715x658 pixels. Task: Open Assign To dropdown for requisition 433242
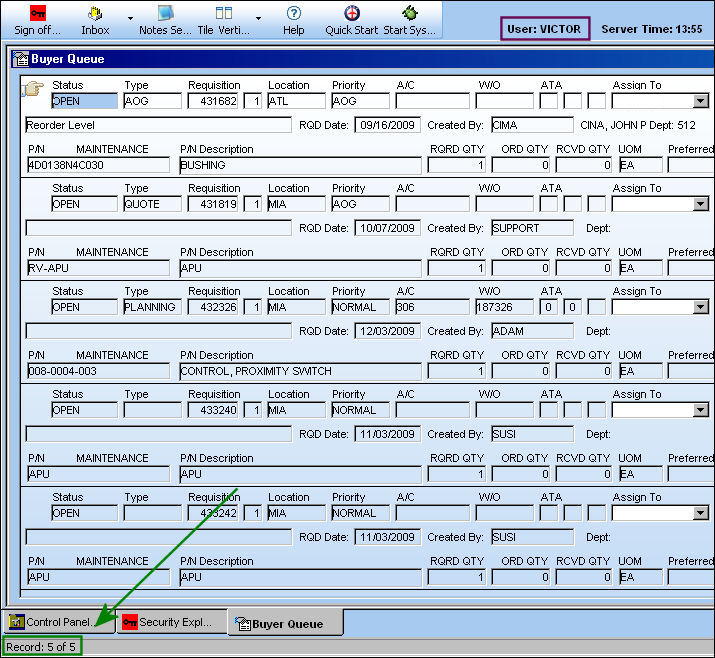coord(700,513)
